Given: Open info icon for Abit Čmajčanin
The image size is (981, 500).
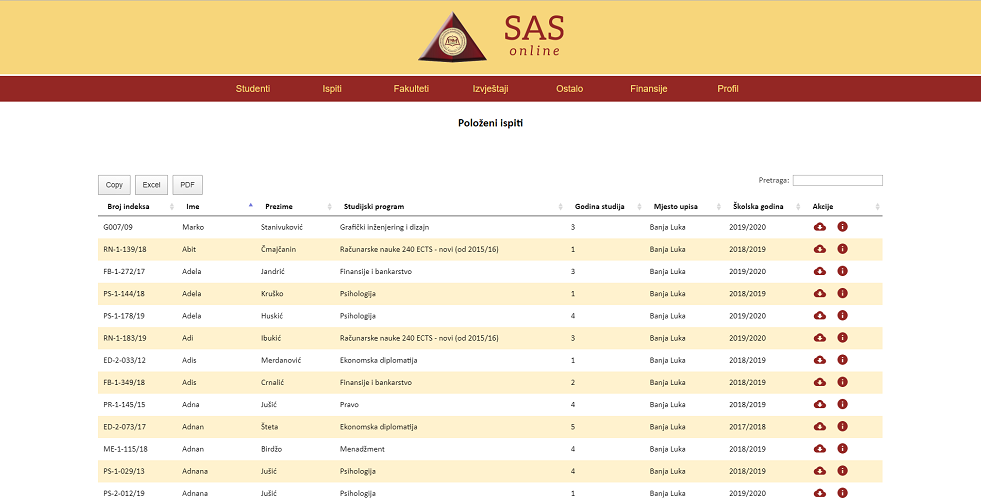Looking at the screenshot, I should 842,249.
